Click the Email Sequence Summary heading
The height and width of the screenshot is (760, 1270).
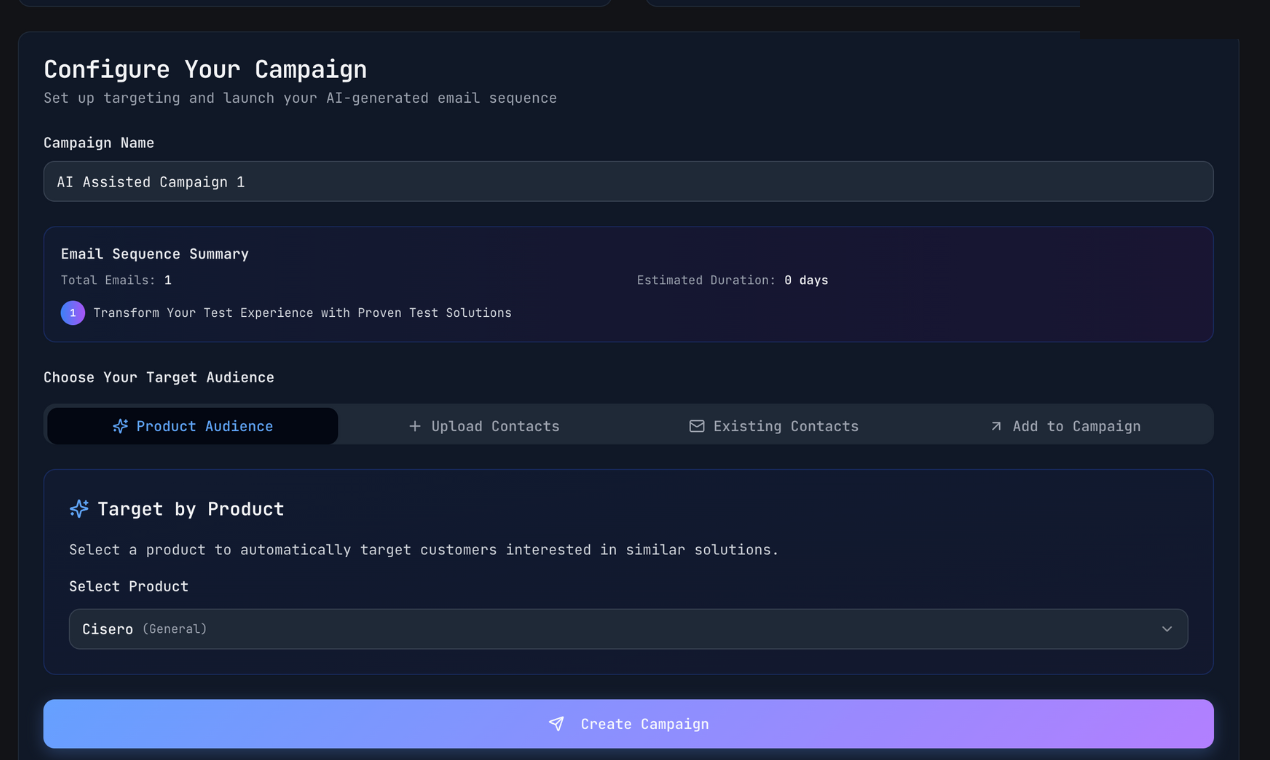(155, 254)
